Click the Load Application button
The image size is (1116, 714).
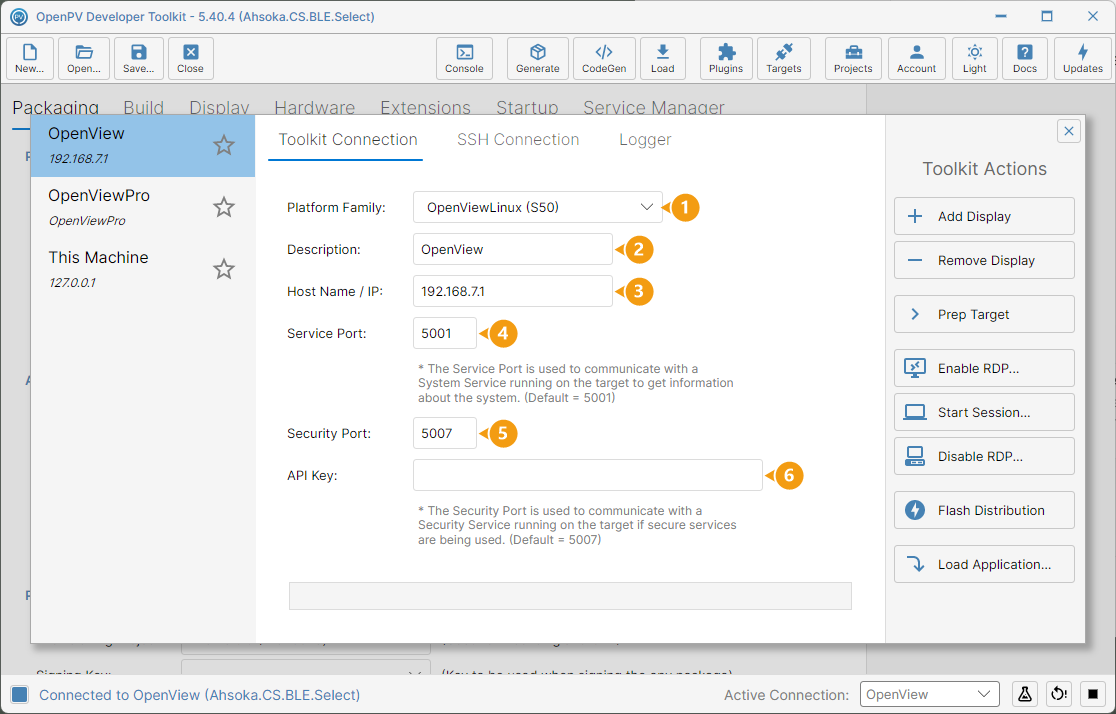[984, 565]
